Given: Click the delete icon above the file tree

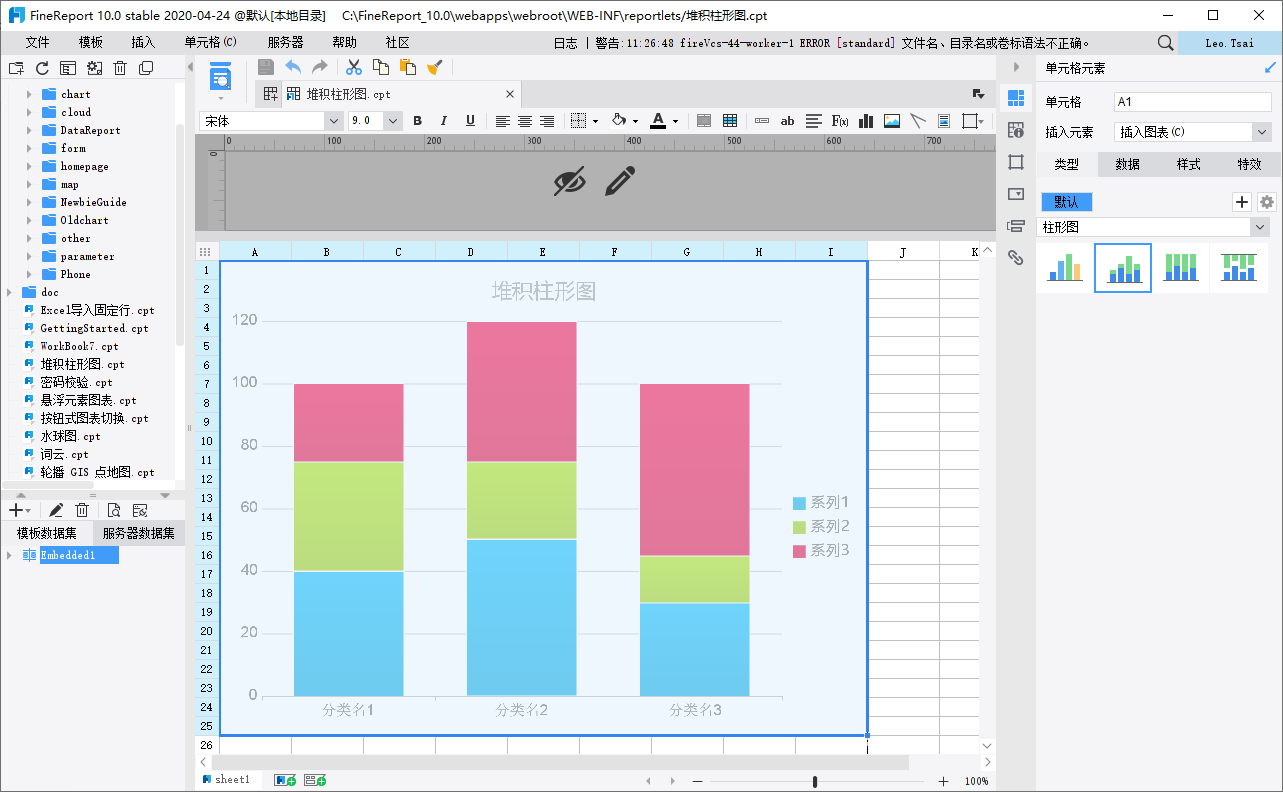Looking at the screenshot, I should (x=120, y=68).
